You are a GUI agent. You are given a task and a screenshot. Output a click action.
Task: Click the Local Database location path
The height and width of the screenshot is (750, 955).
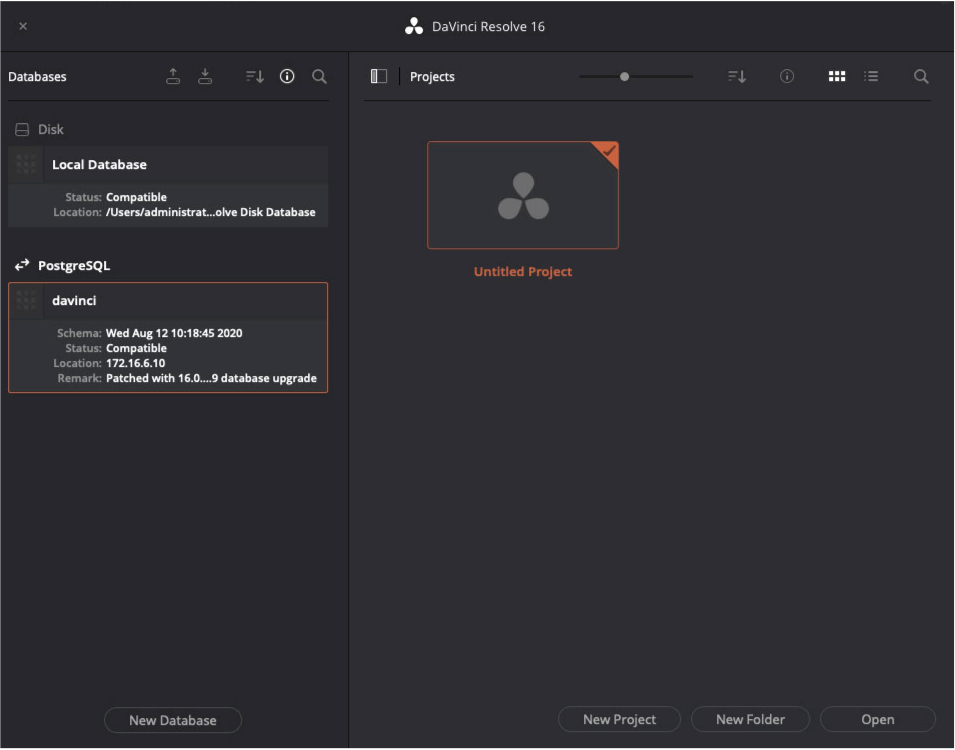211,212
